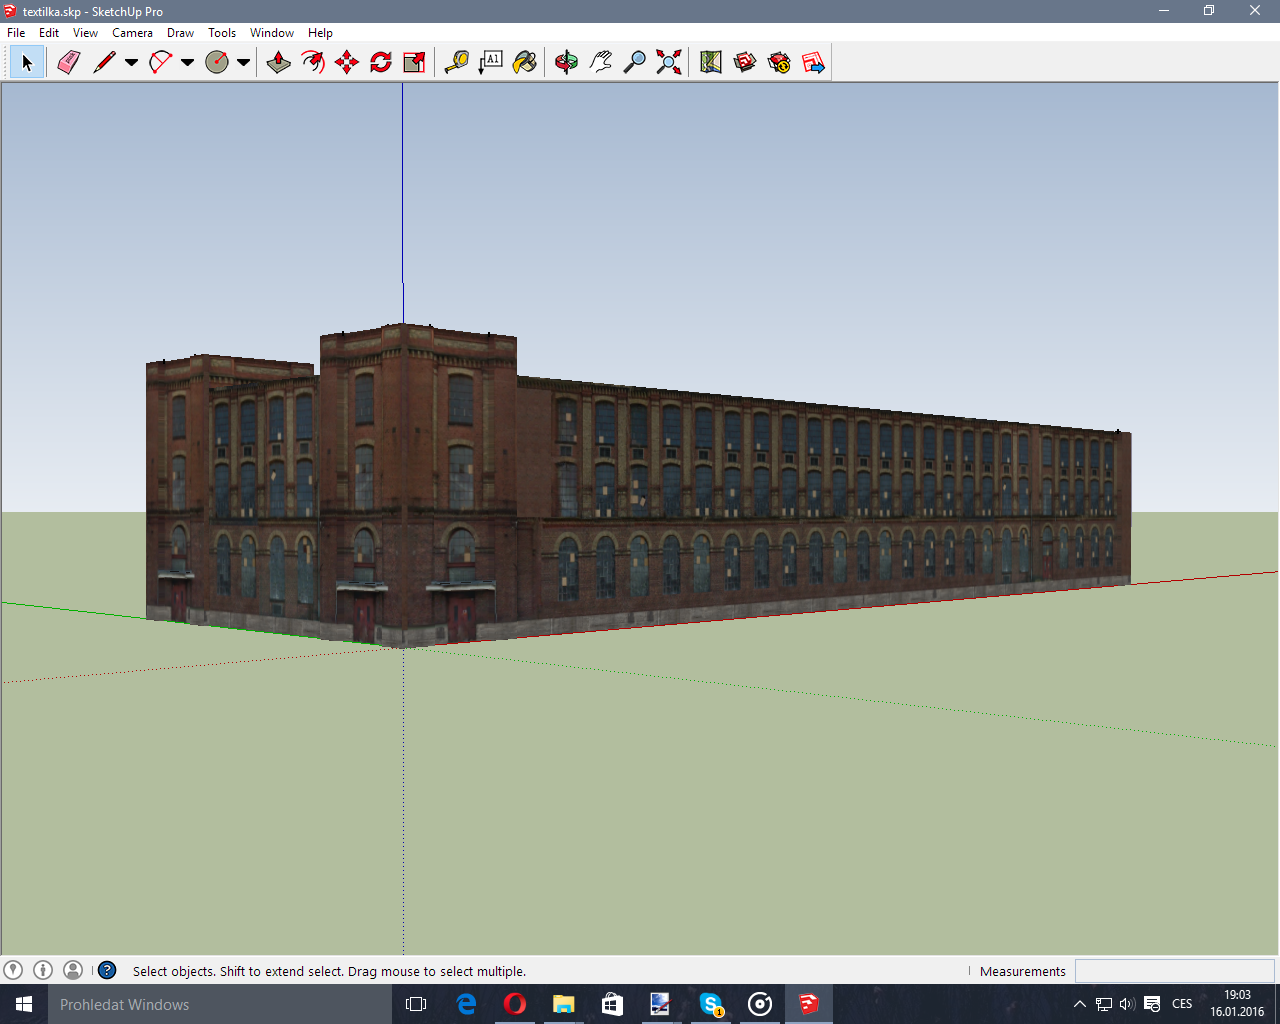Open the Draw menu
Image resolution: width=1280 pixels, height=1024 pixels.
[180, 33]
